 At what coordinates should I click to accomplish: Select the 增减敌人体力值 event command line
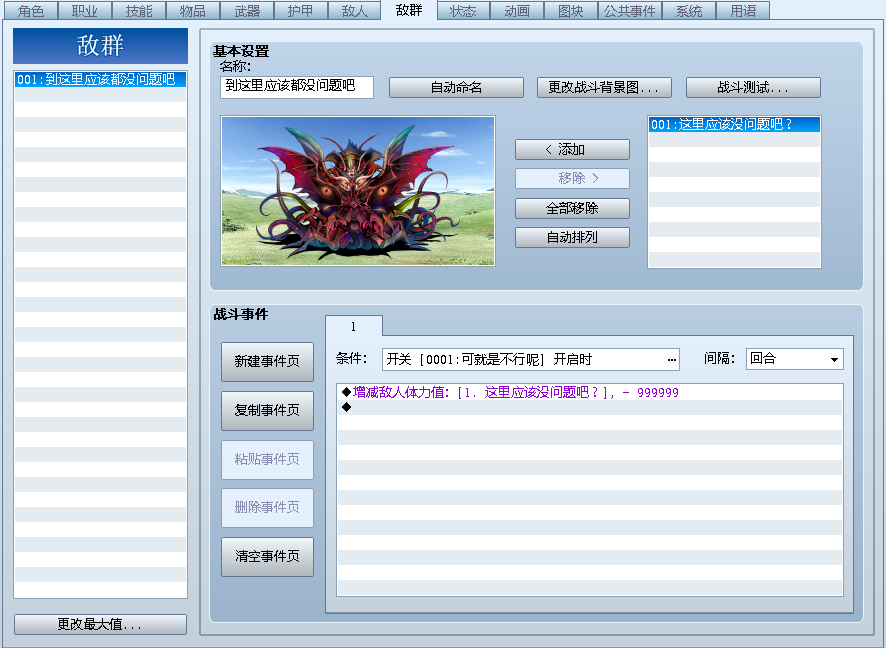coord(590,392)
